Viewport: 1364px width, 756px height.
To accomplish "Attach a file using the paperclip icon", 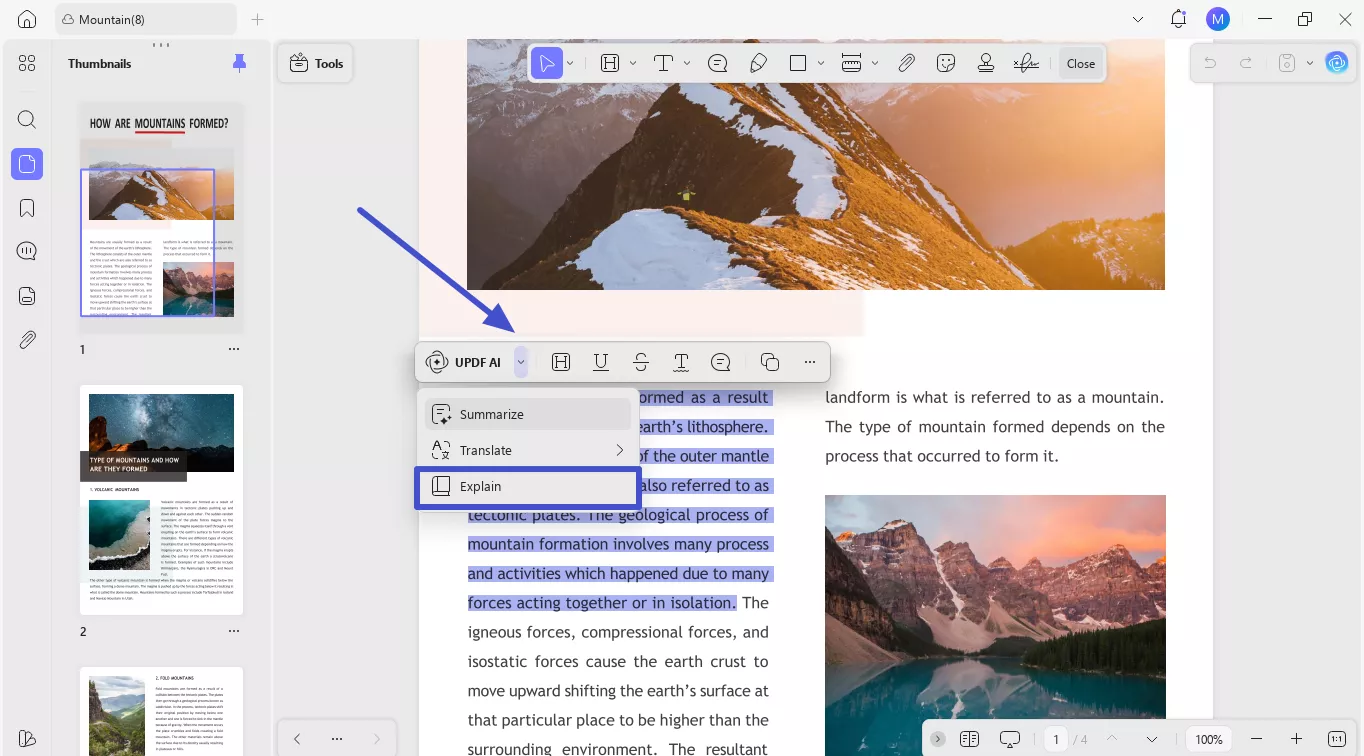I will coord(906,62).
